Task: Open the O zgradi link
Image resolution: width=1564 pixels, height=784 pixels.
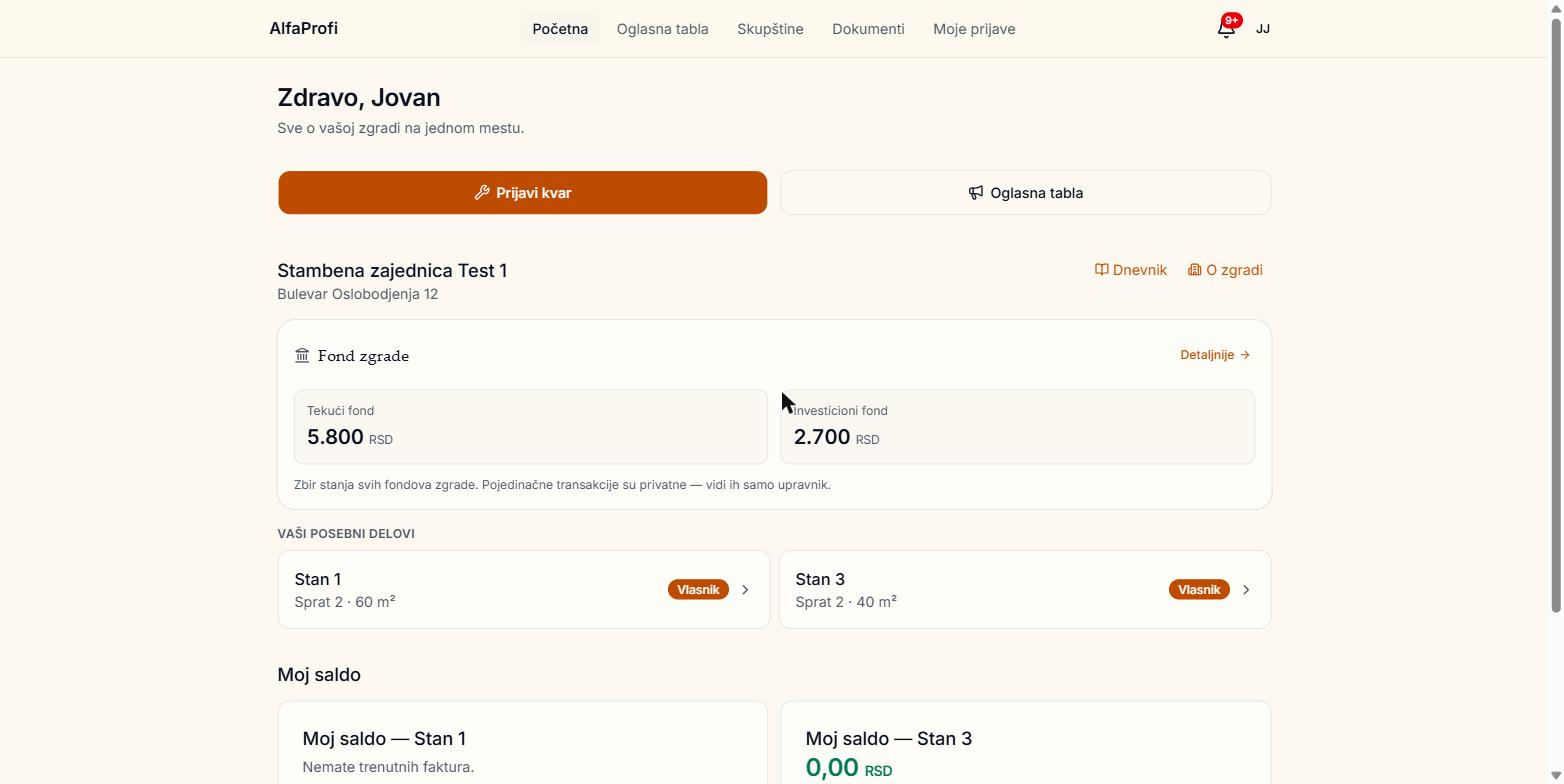Action: [x=1225, y=270]
